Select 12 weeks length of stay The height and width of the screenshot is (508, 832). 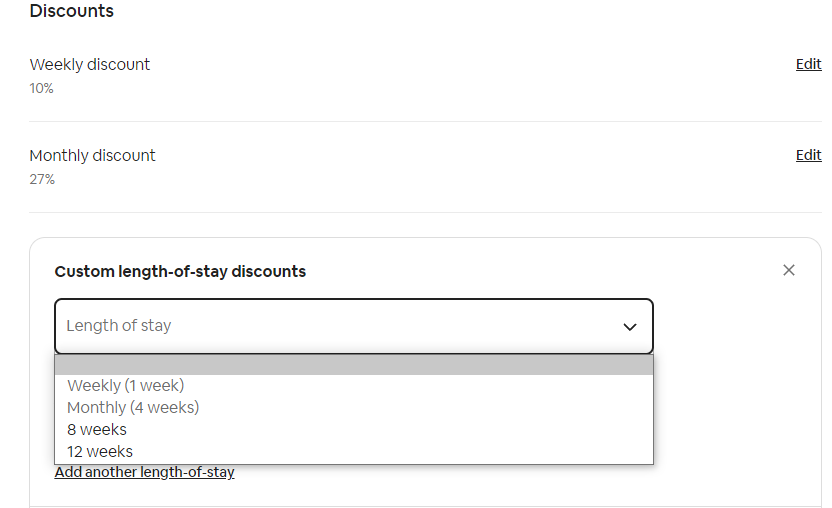[x=100, y=451]
